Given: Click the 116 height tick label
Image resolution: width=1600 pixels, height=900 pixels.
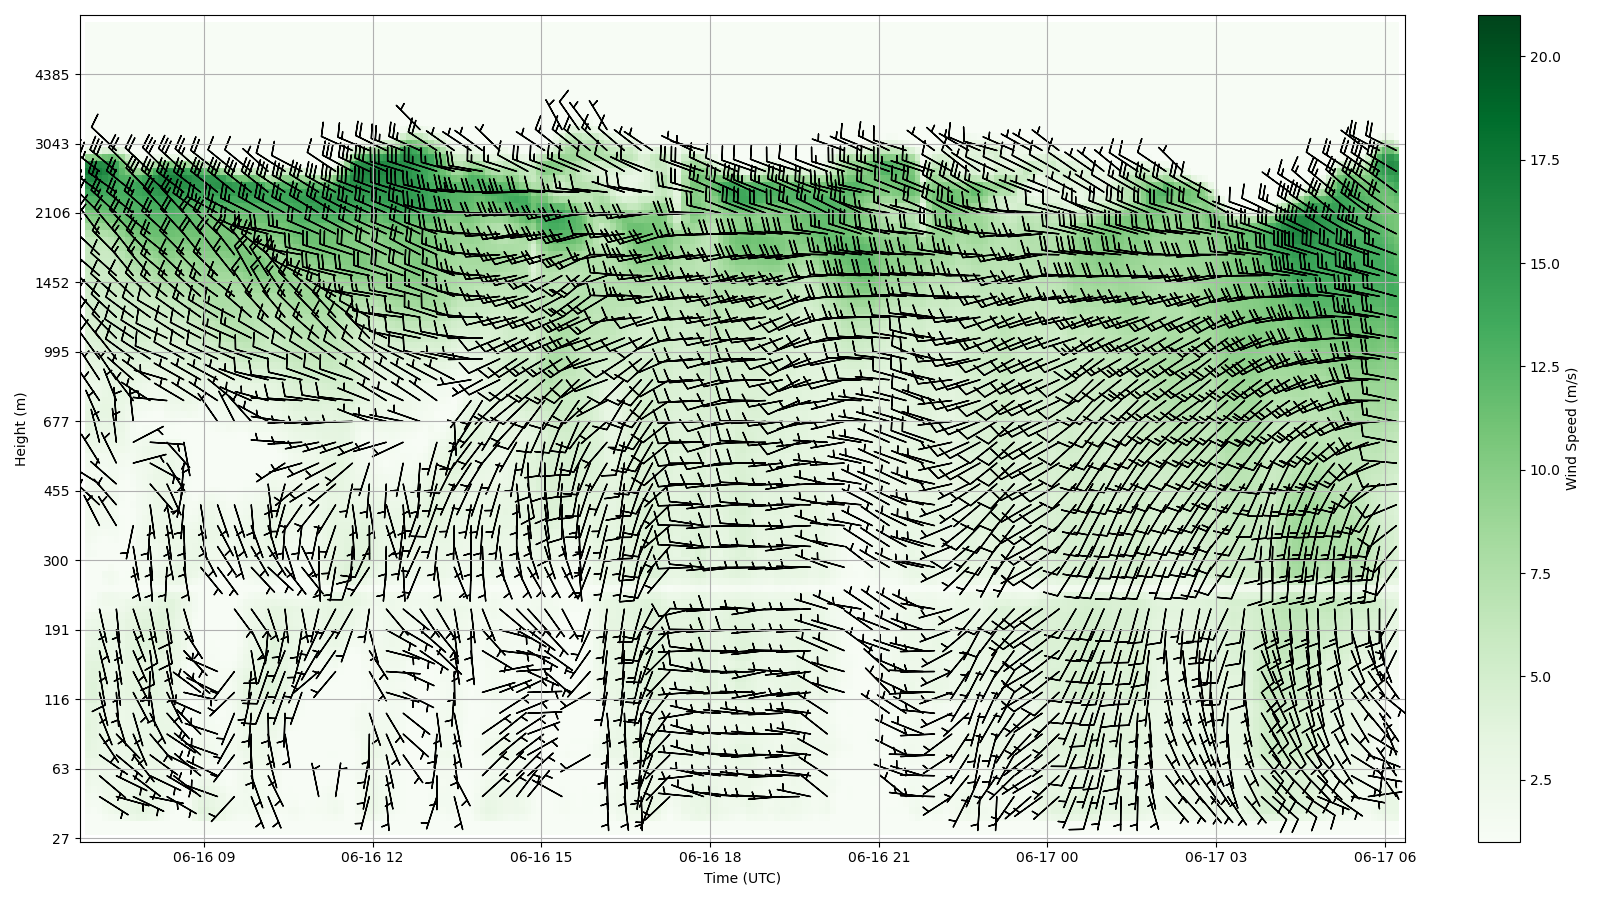Looking at the screenshot, I should (56, 700).
